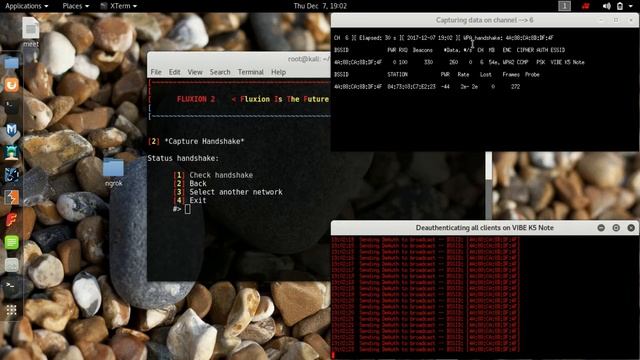The image size is (640, 360).
Task: Open the Files manager from the dock
Action: coord(11,63)
